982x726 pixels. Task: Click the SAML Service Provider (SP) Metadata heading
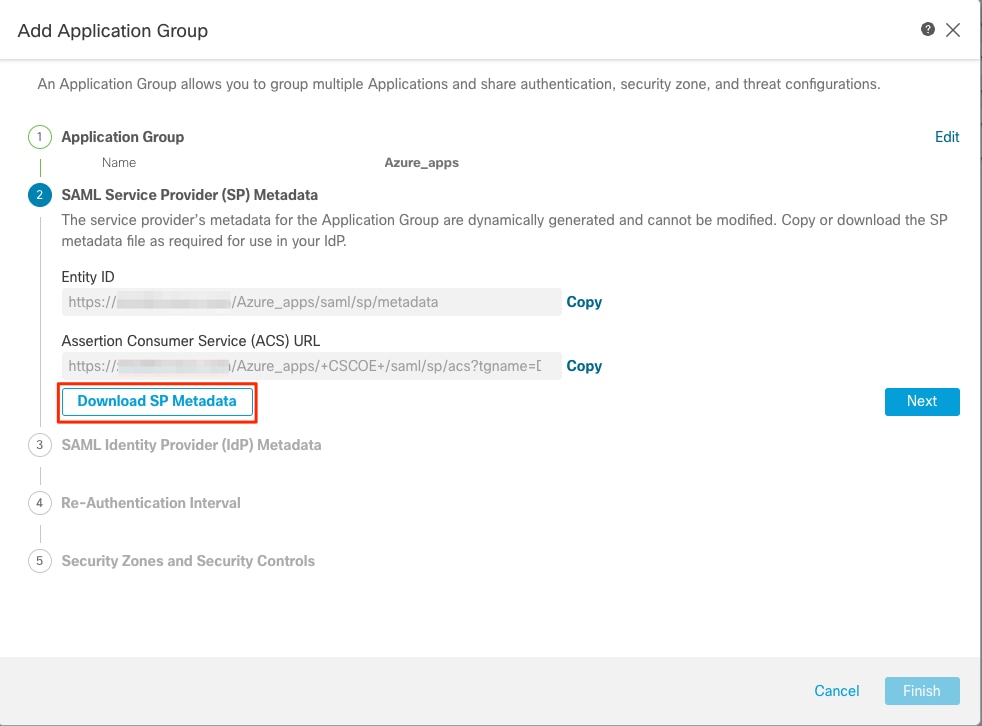pos(189,195)
